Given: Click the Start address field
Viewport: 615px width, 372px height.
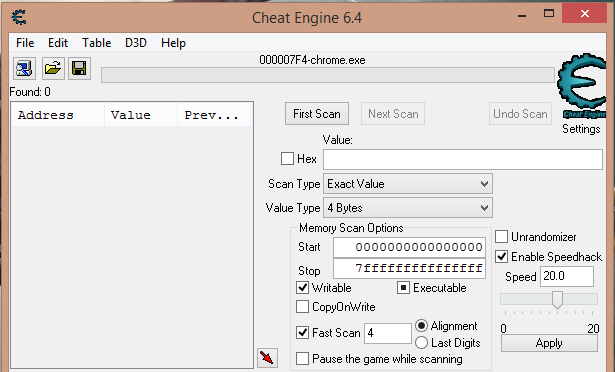Looking at the screenshot, I should coord(409,247).
